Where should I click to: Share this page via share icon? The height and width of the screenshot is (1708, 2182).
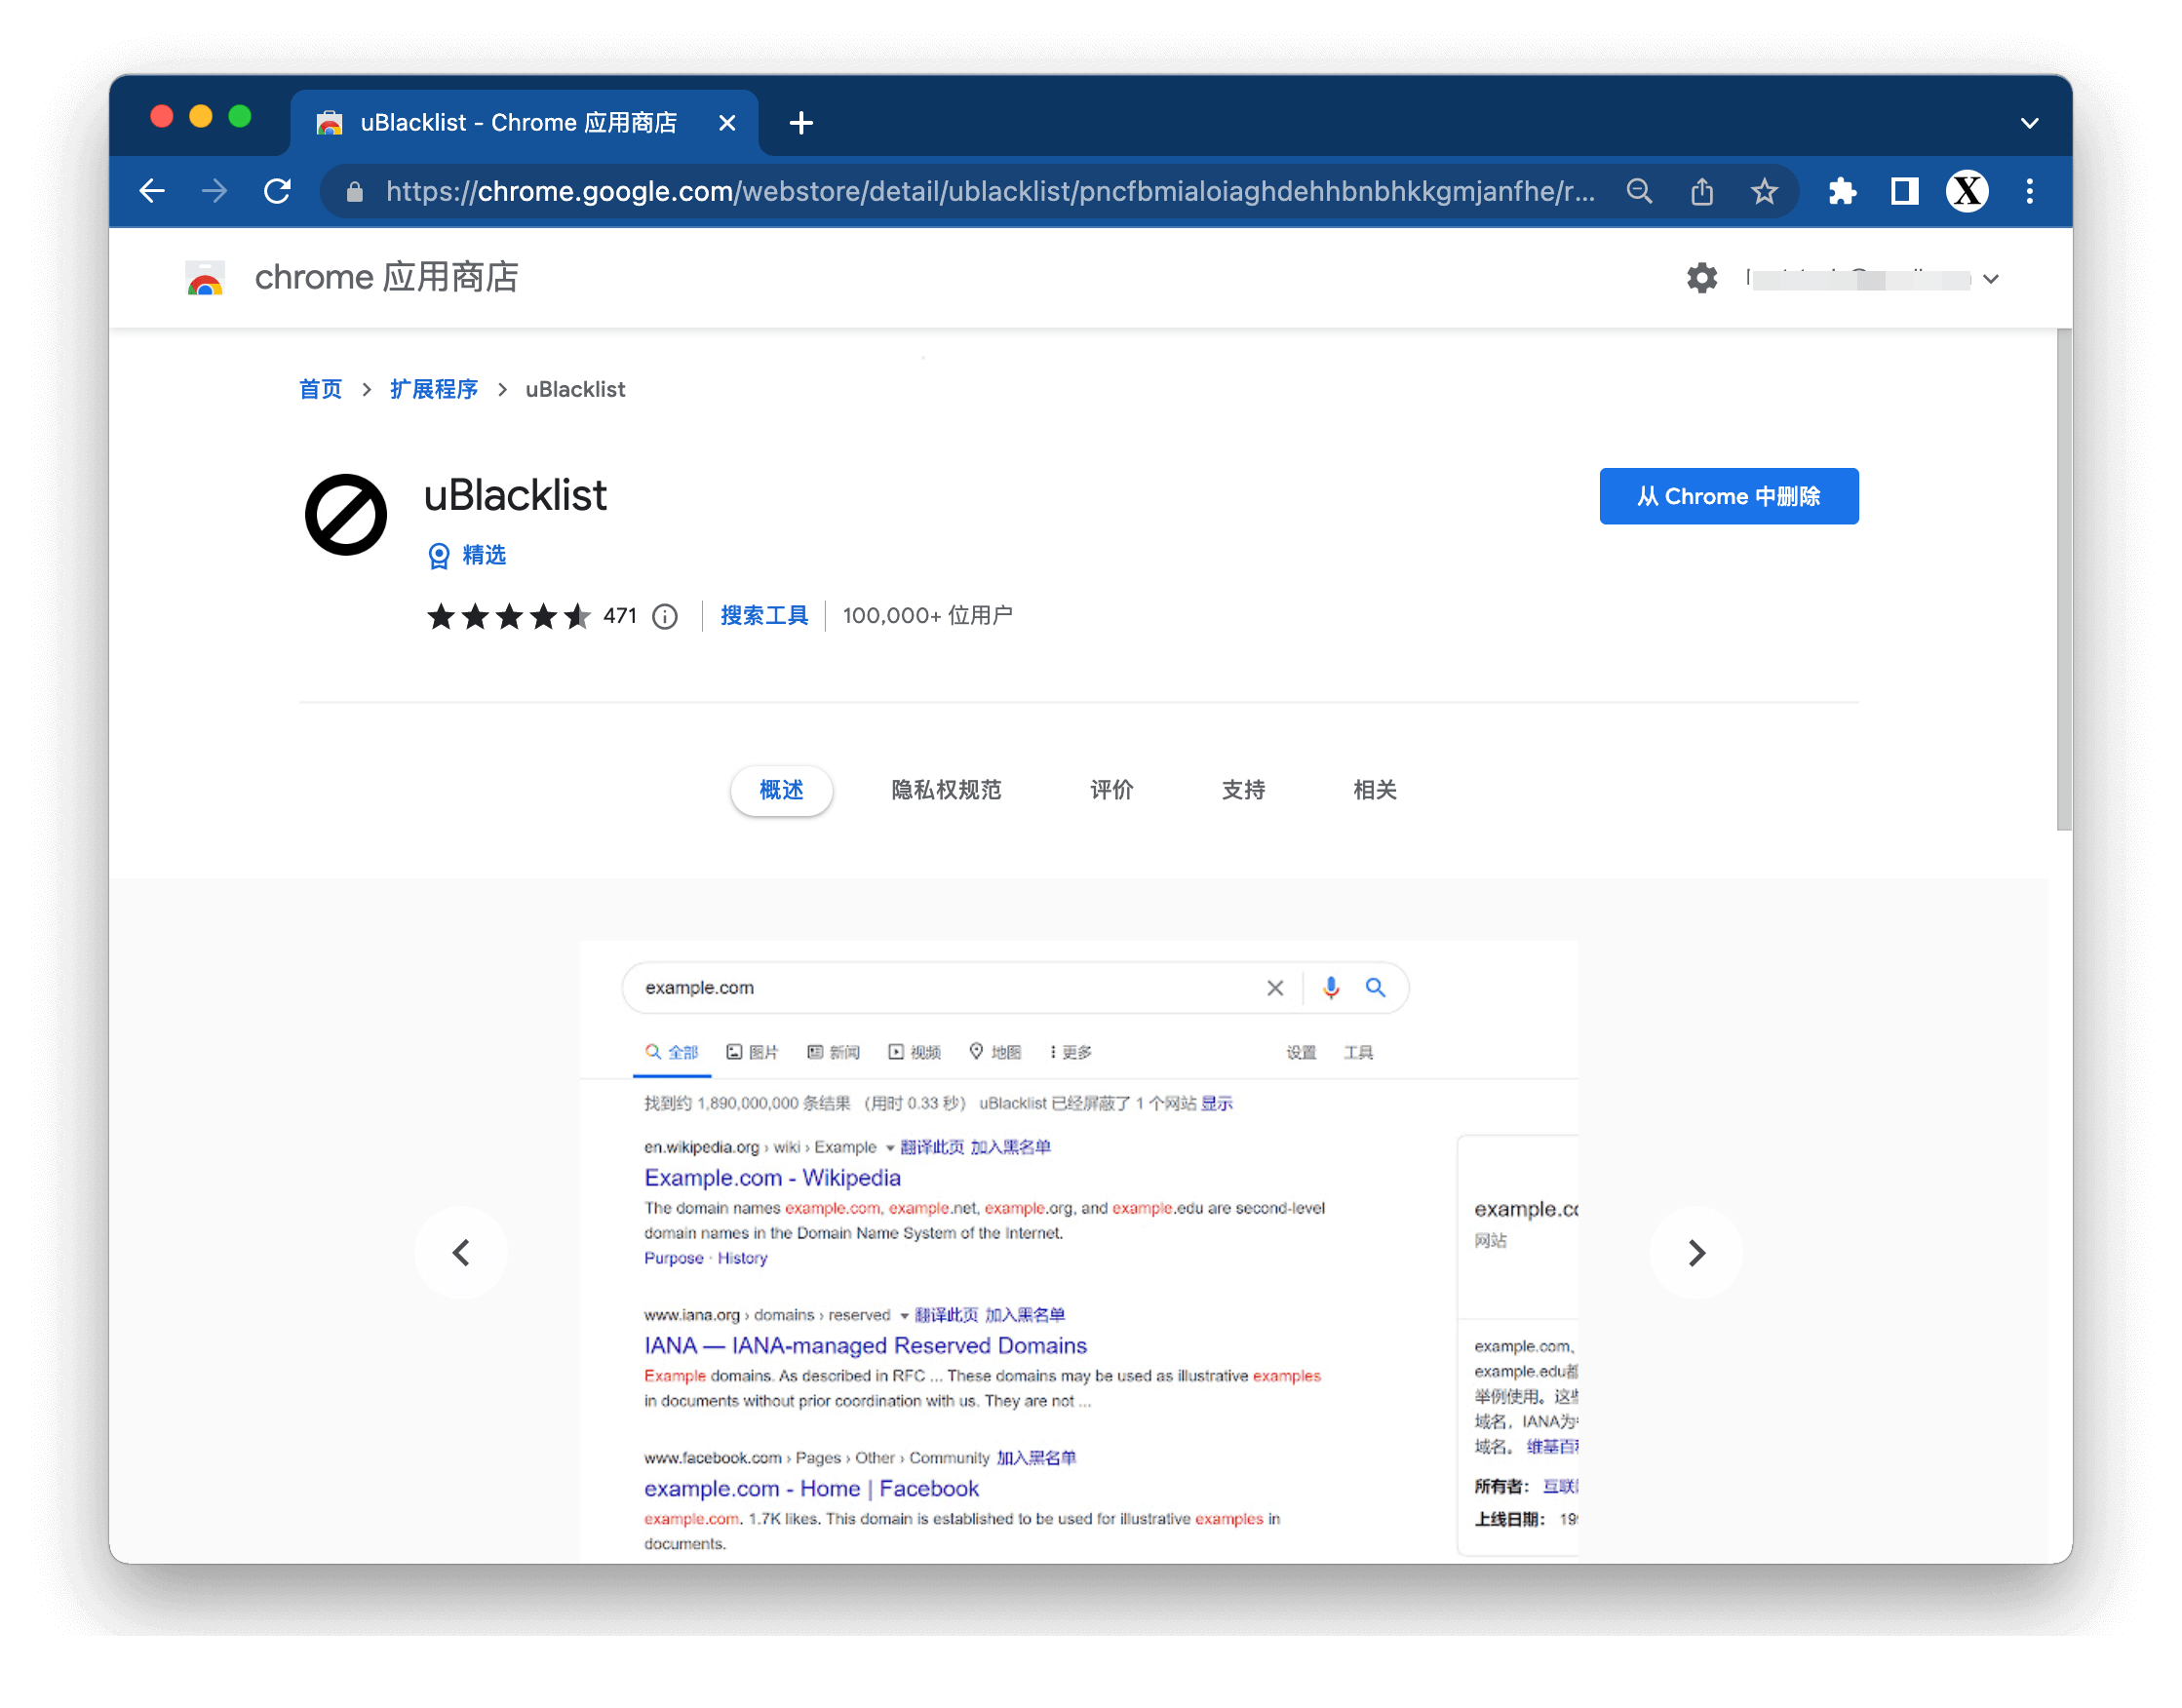click(x=1701, y=191)
